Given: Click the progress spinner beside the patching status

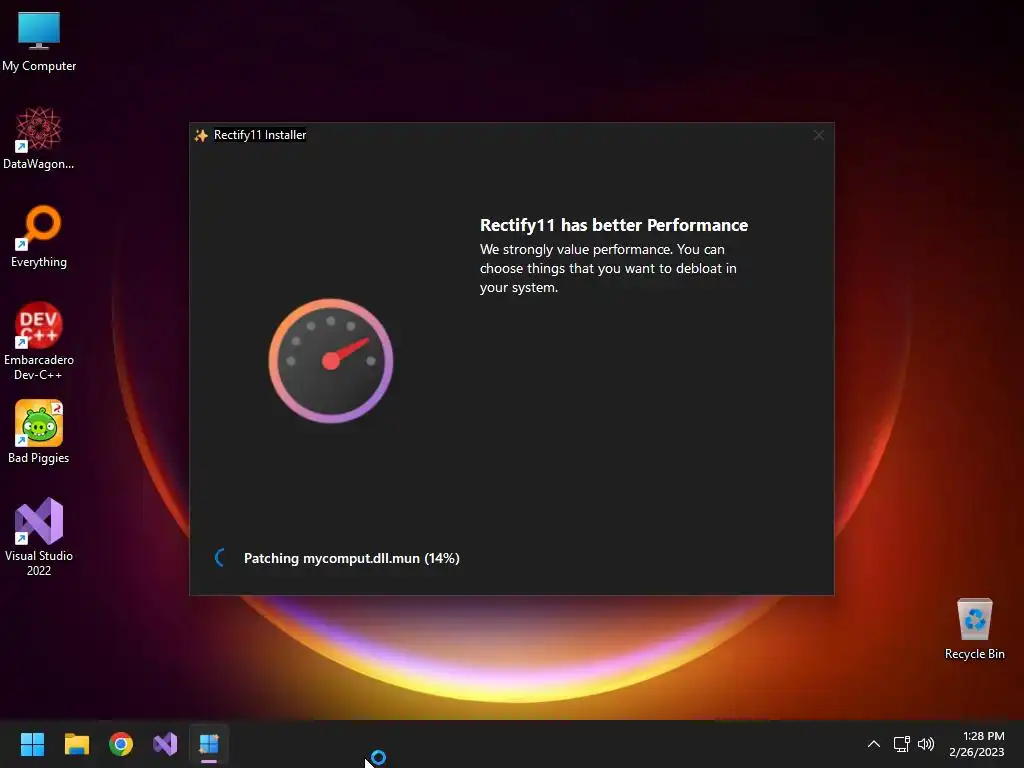Looking at the screenshot, I should (x=221, y=558).
